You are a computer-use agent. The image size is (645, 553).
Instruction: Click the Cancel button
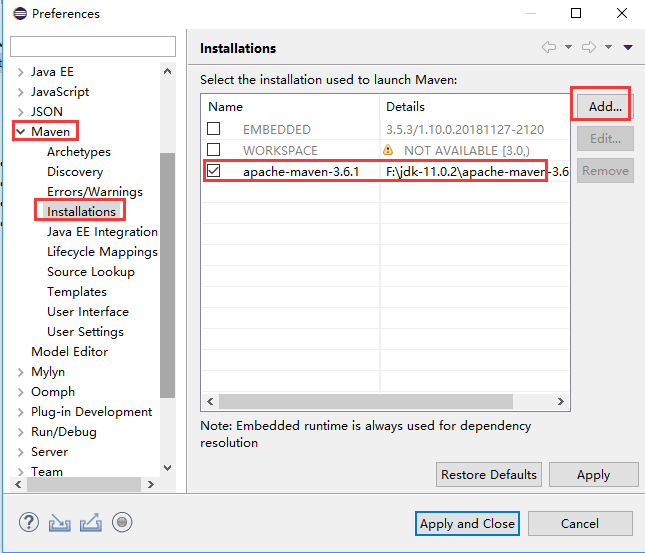[x=580, y=523]
